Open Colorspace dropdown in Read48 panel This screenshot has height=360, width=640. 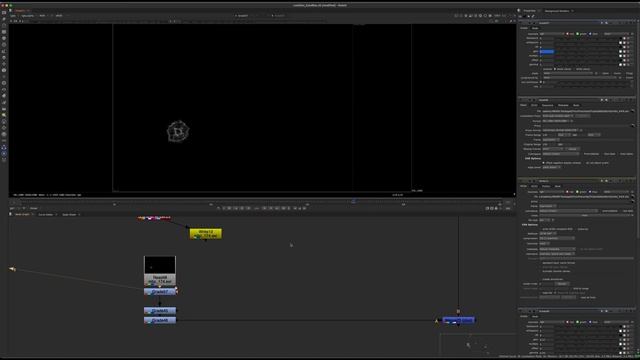(561, 154)
